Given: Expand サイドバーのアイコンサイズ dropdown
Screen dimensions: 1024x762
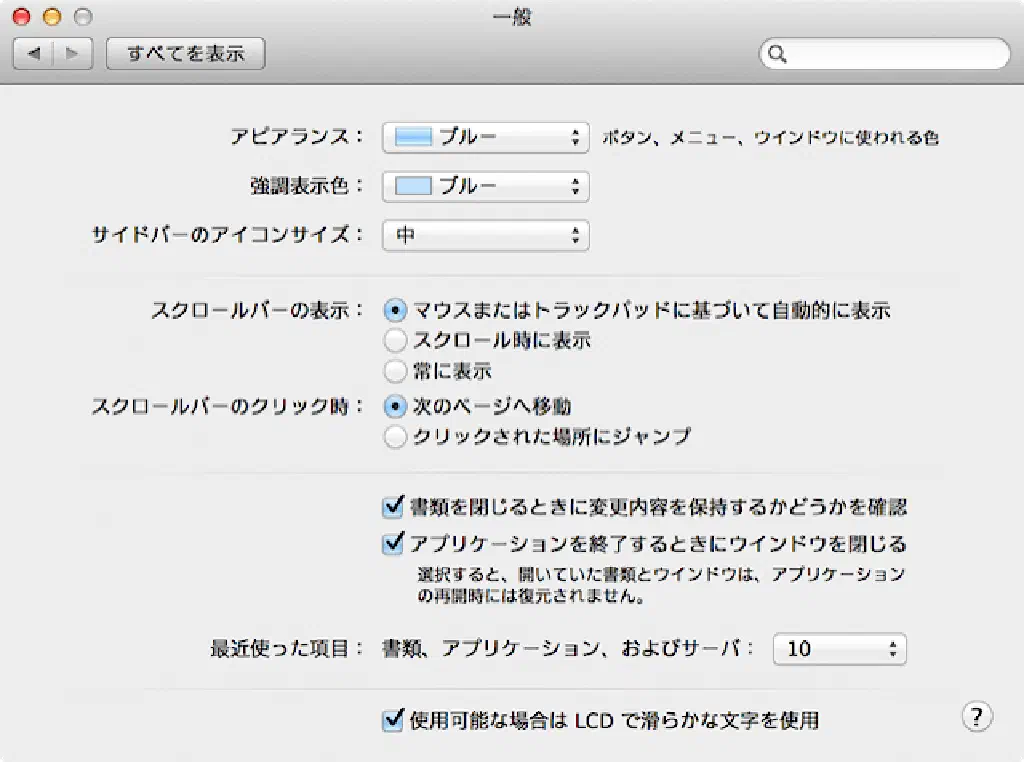Looking at the screenshot, I should [x=485, y=236].
